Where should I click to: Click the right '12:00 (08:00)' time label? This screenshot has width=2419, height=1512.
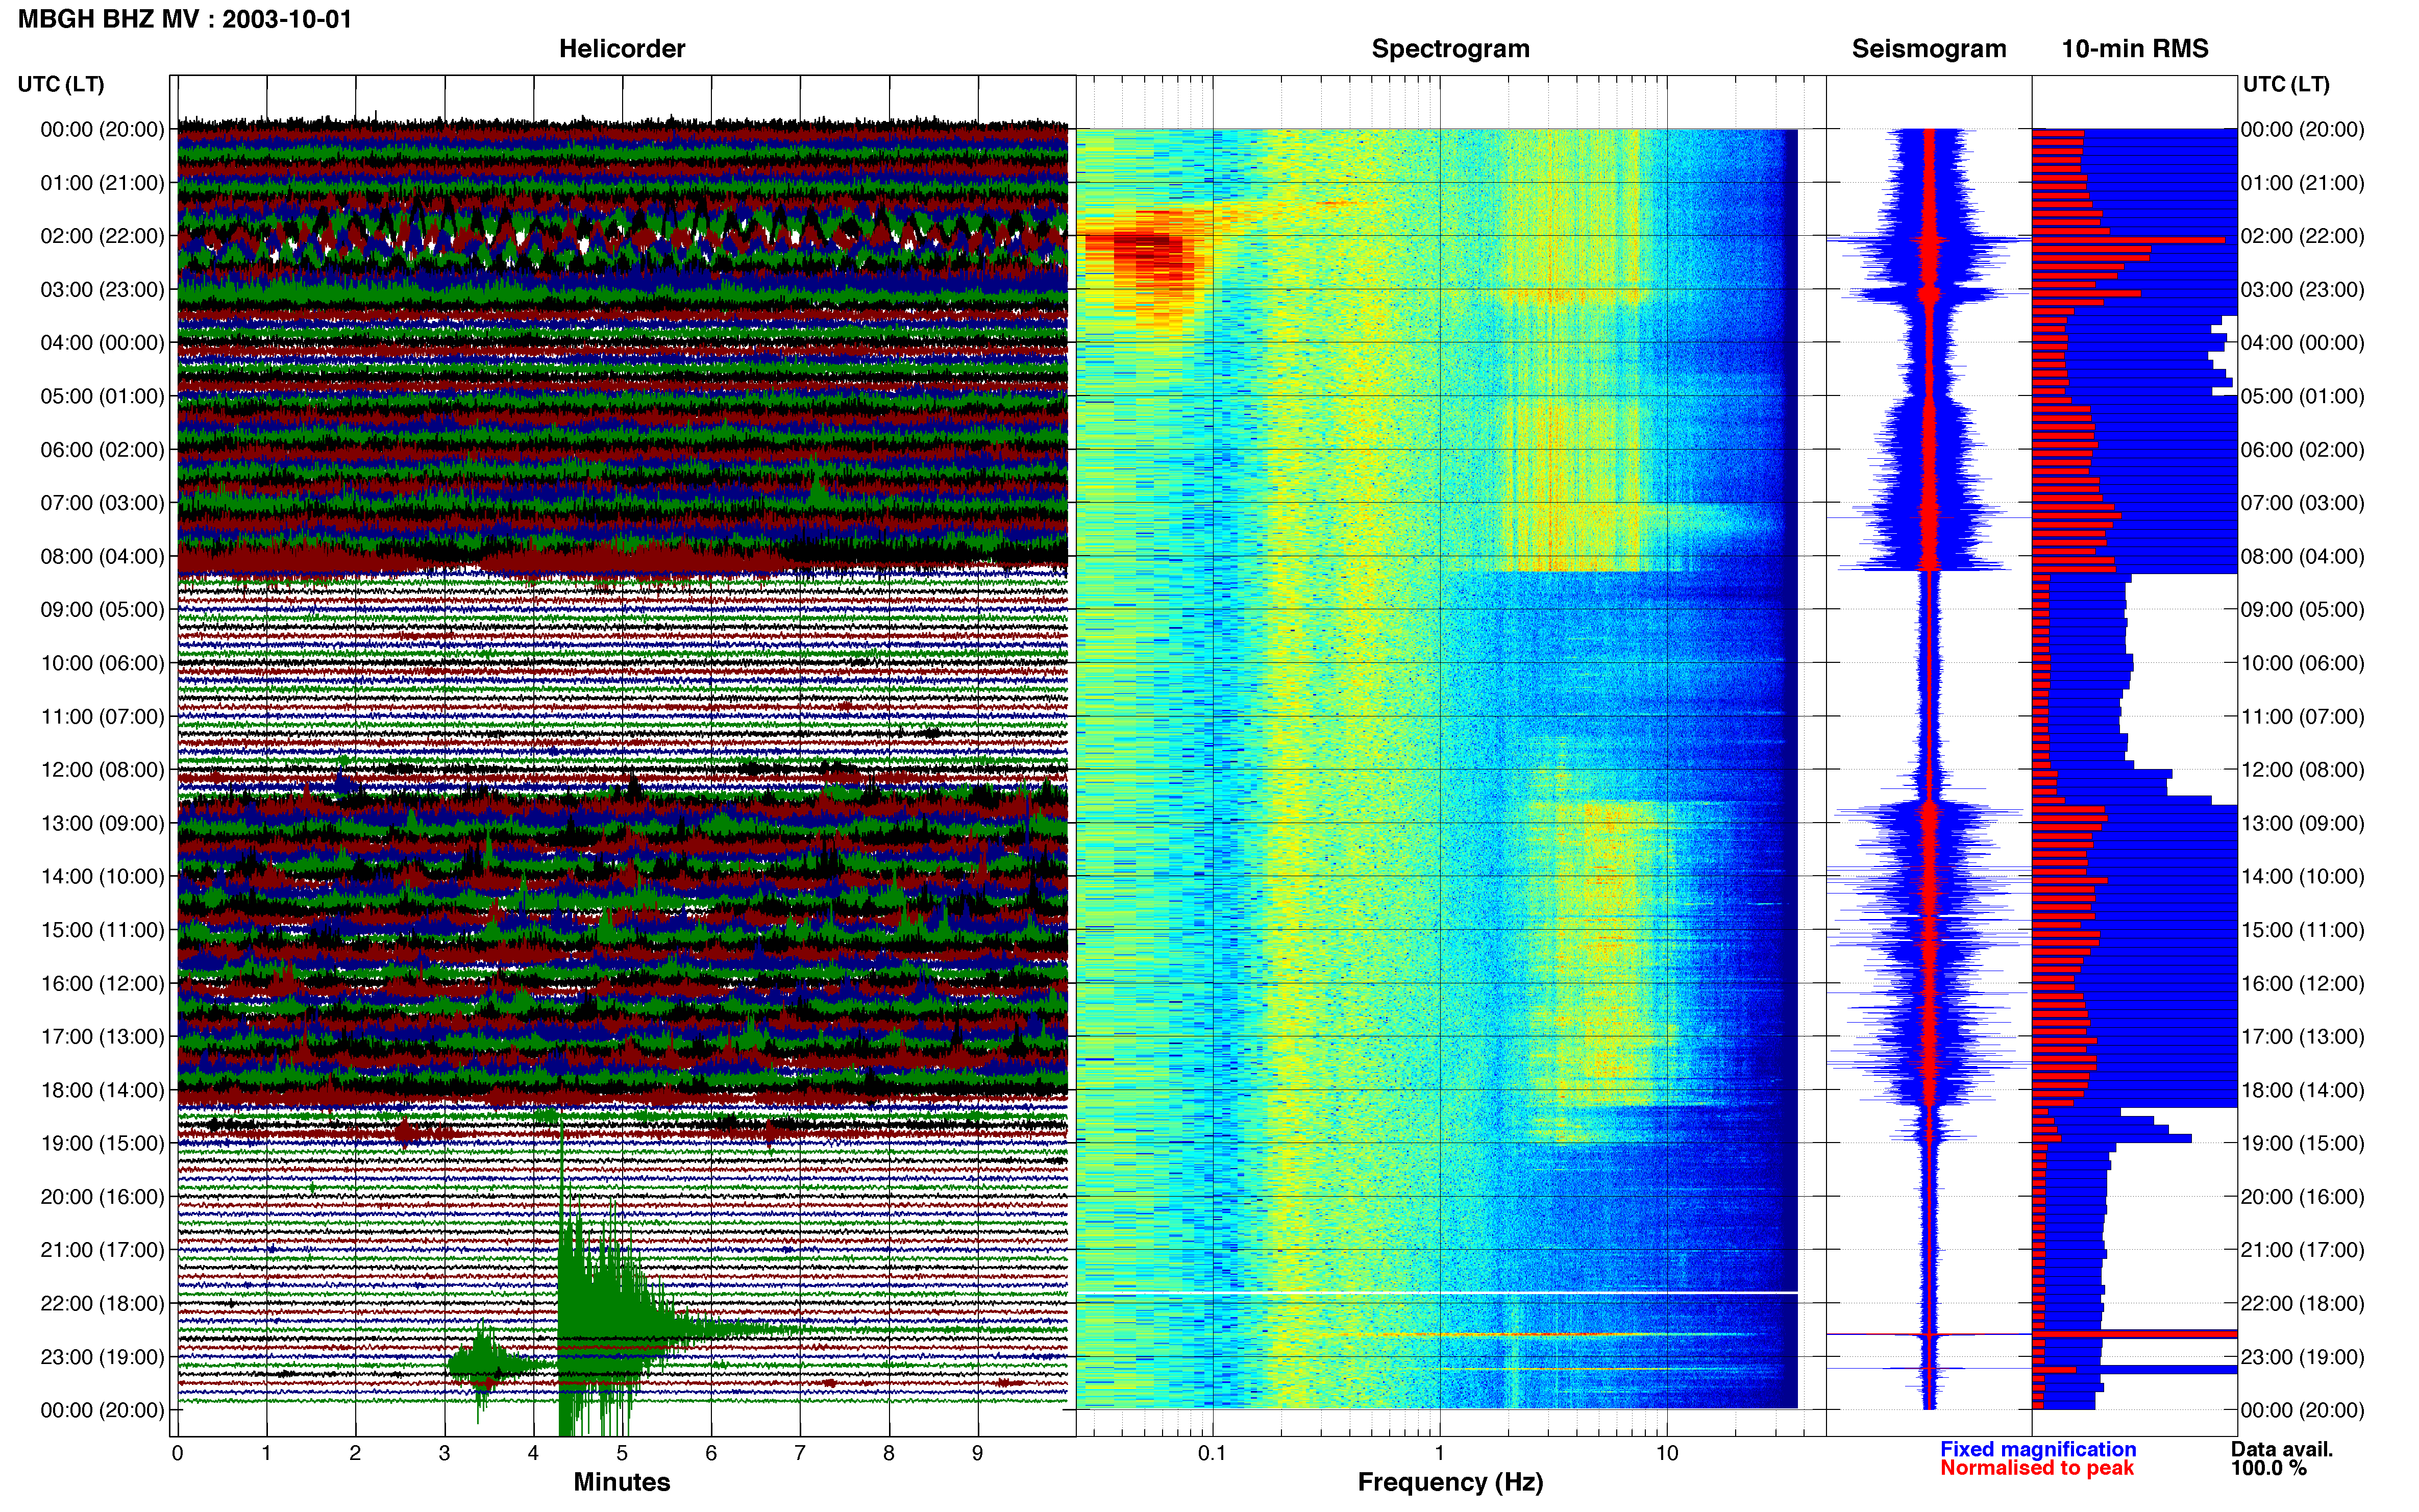click(2302, 770)
